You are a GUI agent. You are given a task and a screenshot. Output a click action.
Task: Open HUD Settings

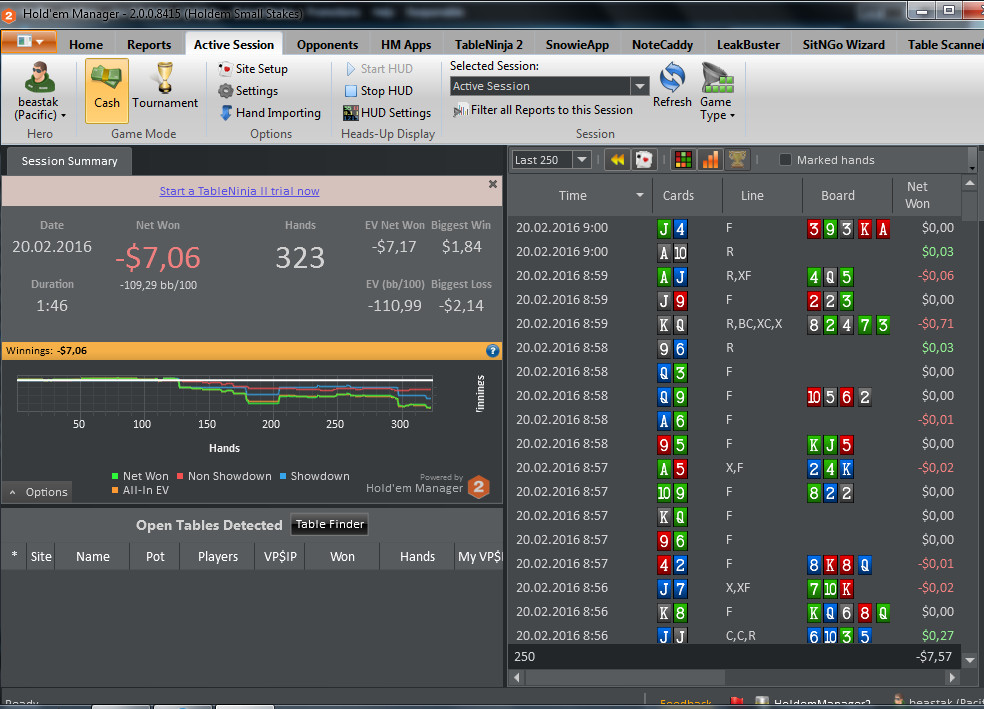(387, 112)
